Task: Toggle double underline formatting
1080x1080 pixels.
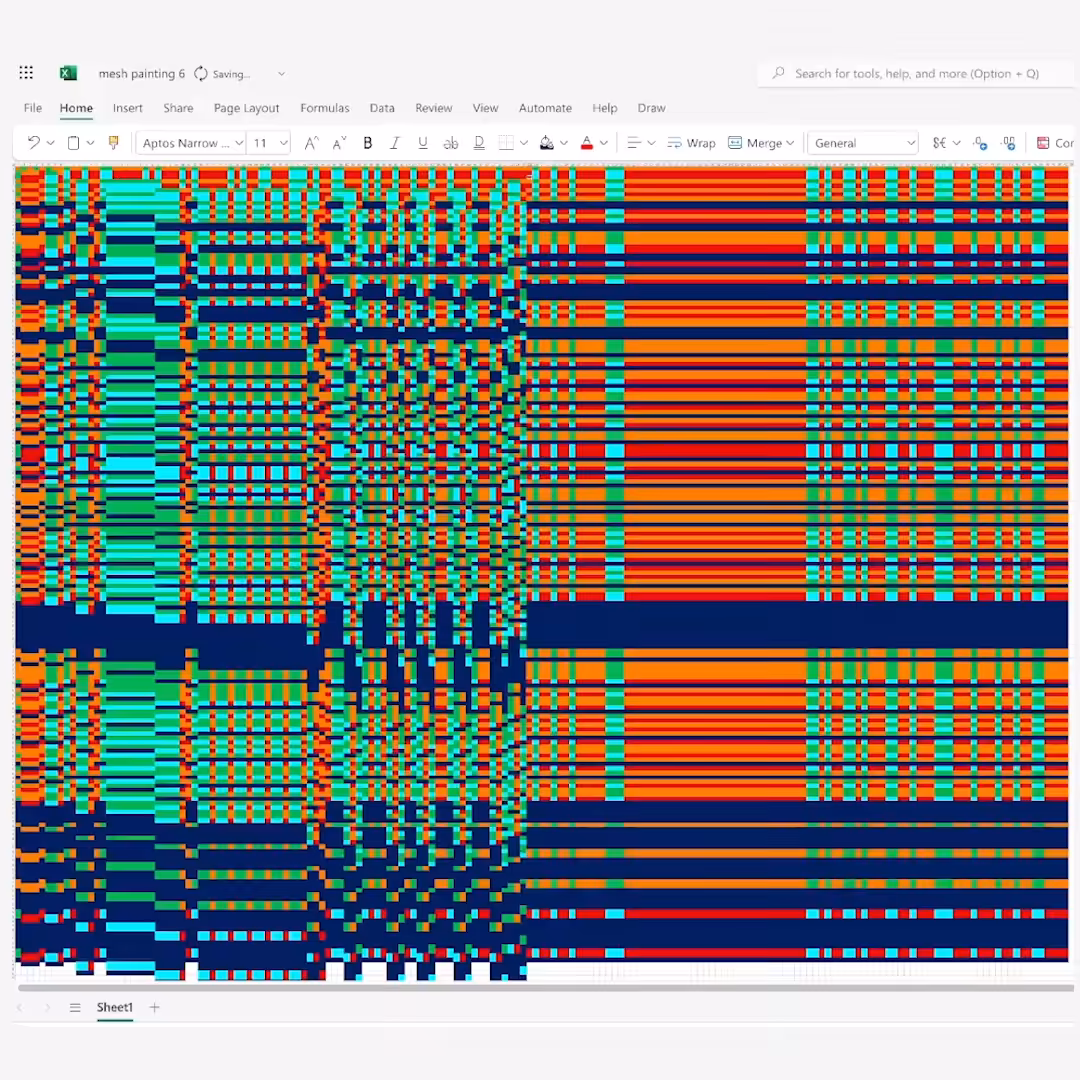Action: [x=479, y=143]
